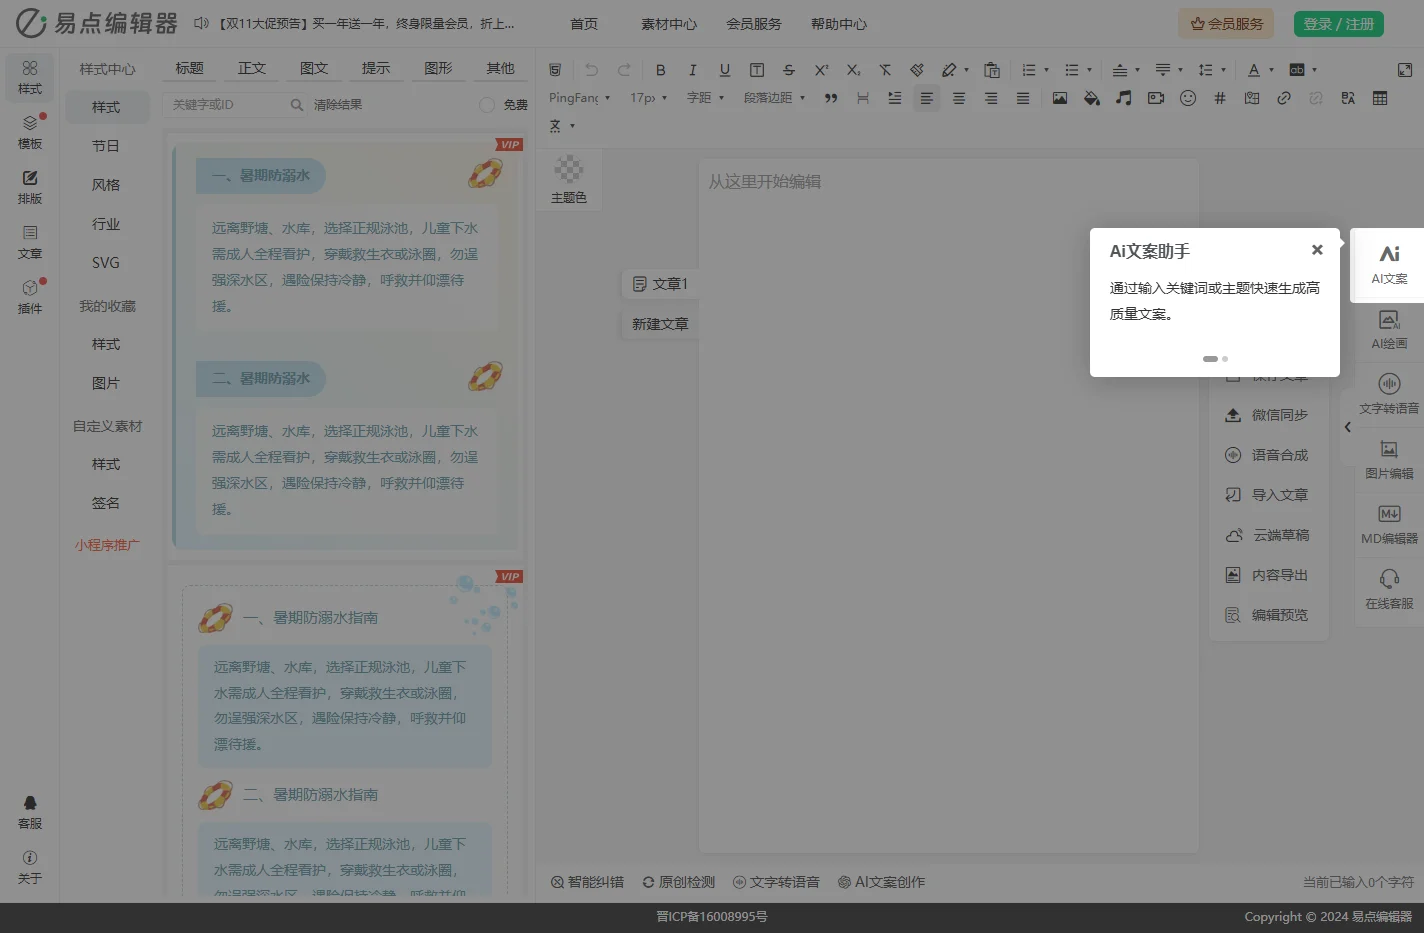This screenshot has width=1424, height=933.
Task: Open 排版 in left sidebar
Action: pos(30,187)
